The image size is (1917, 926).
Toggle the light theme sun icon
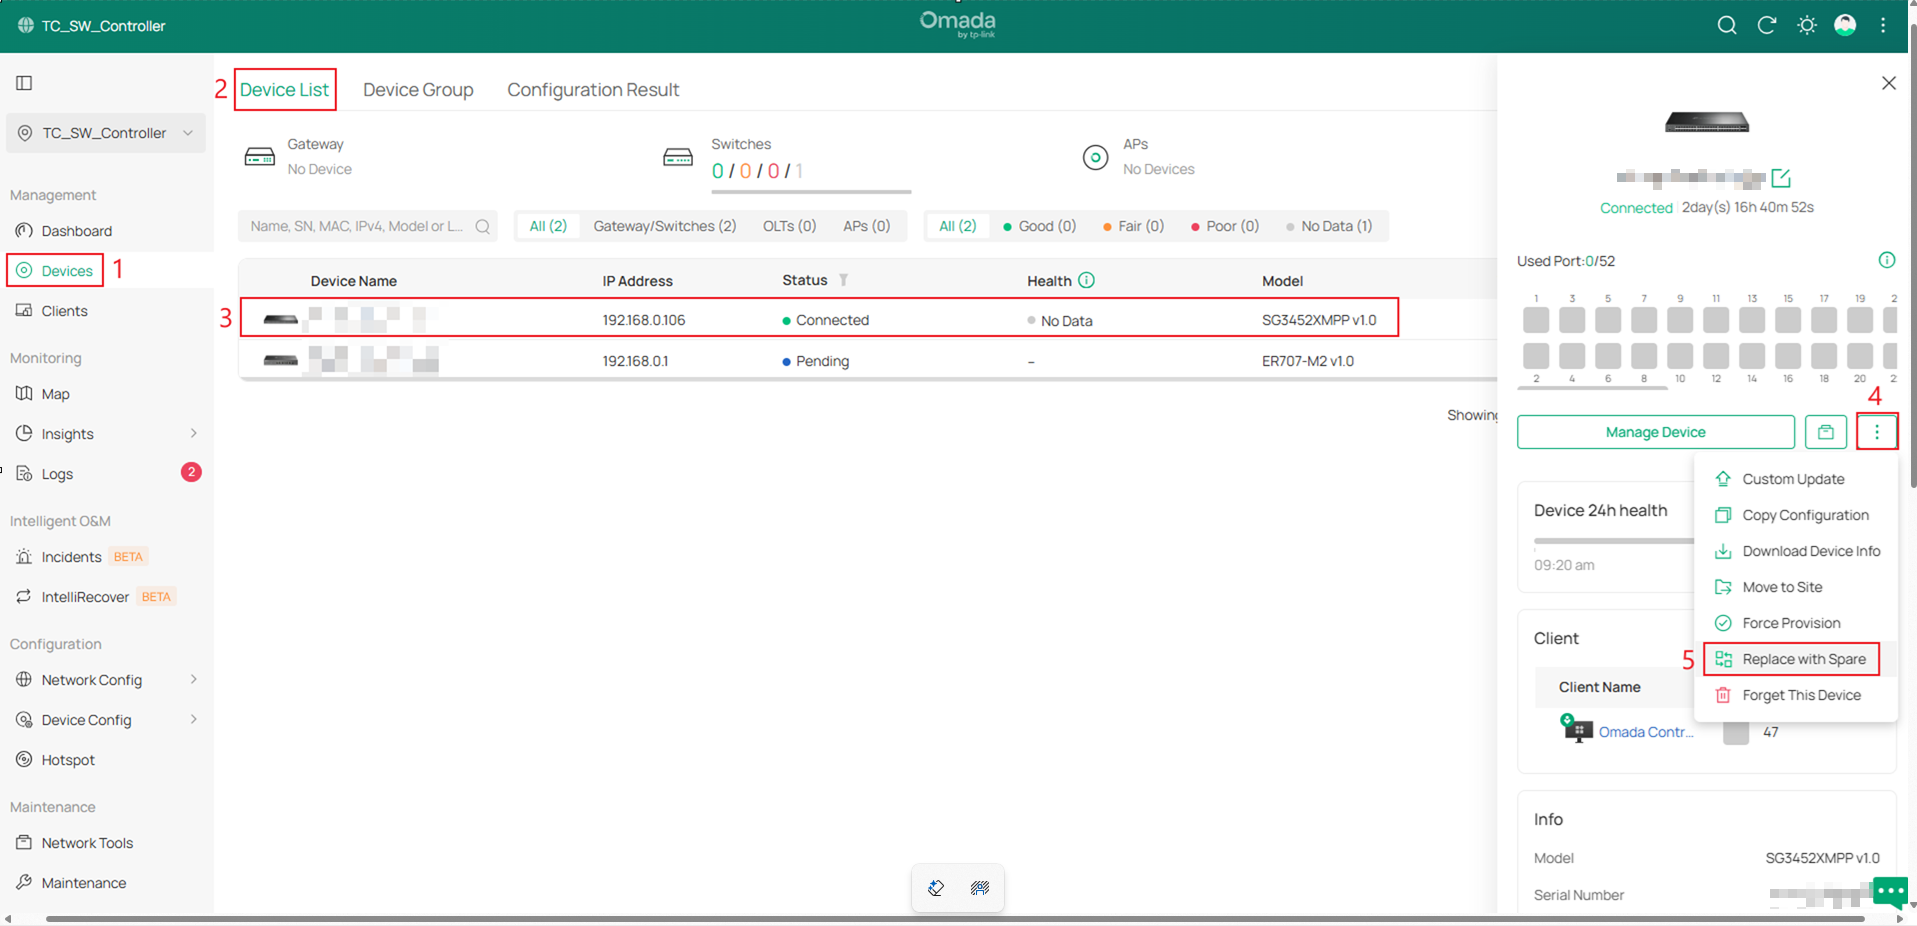pos(1806,26)
